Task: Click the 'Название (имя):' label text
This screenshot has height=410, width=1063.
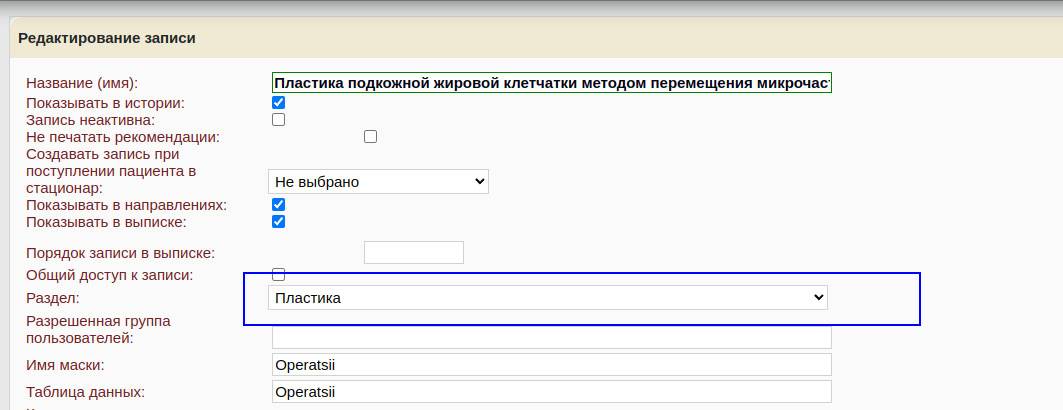Action: pos(82,83)
